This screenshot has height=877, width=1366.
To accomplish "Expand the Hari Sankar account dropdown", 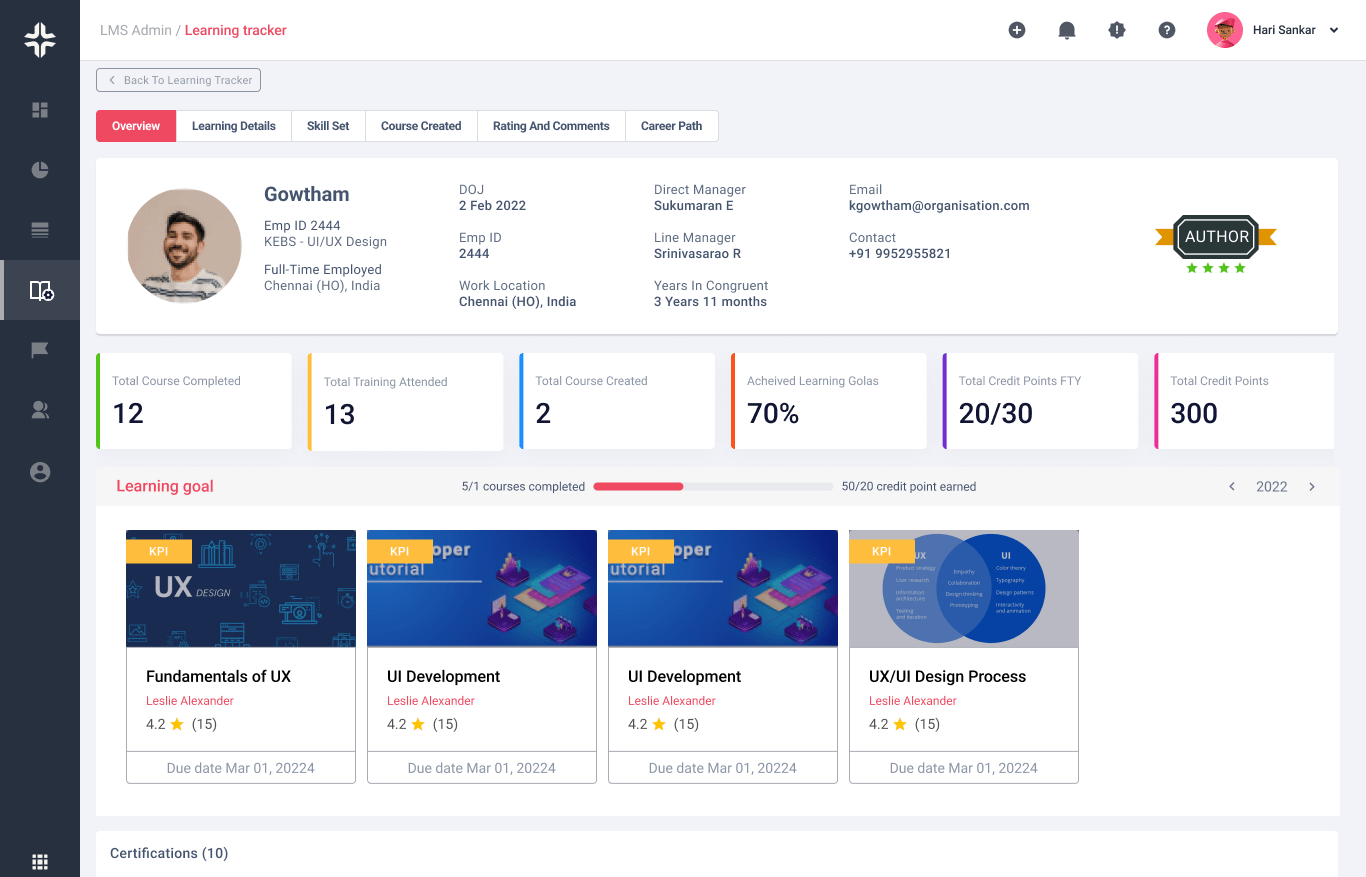I will pos(1333,31).
